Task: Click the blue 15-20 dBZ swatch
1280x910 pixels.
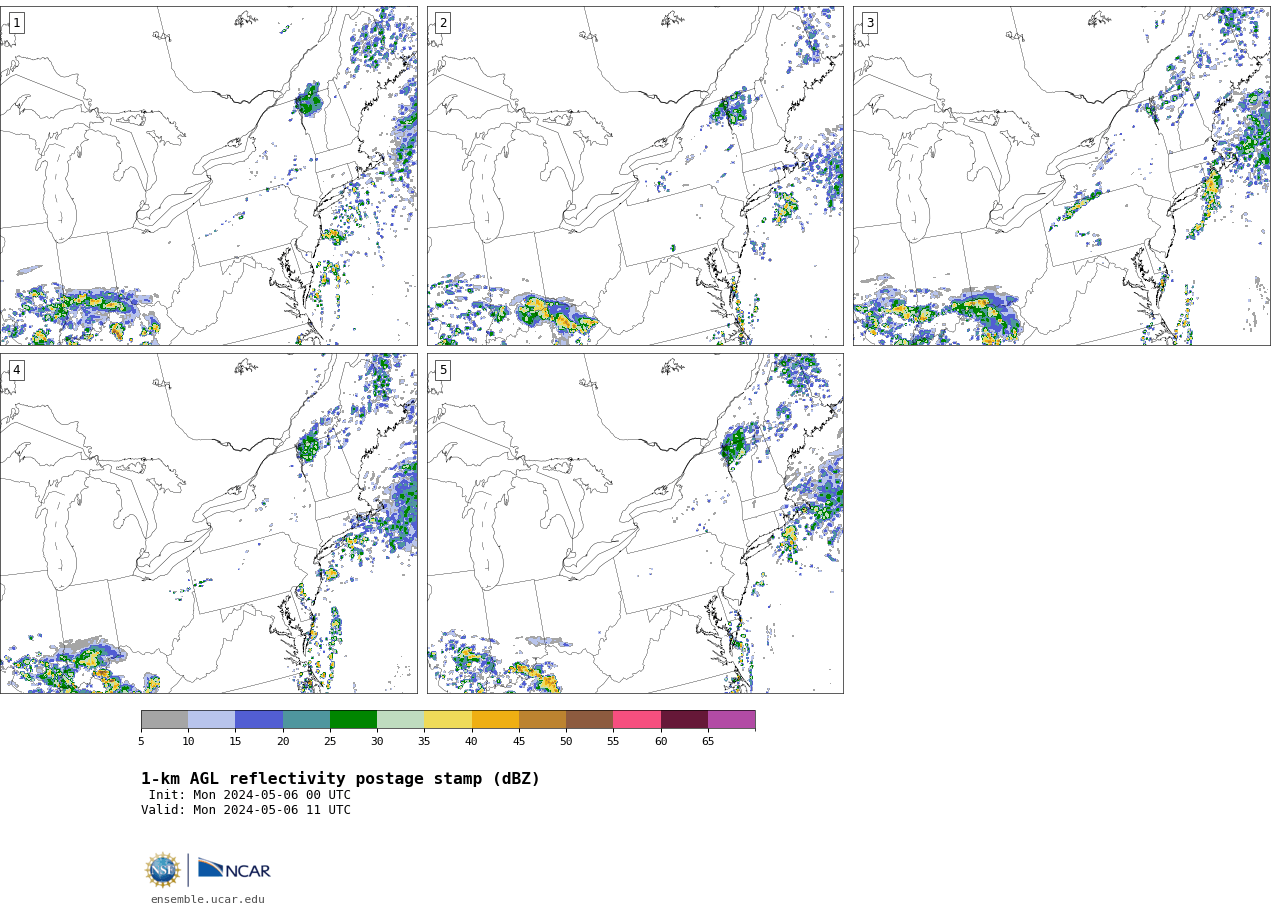Action: (x=259, y=720)
